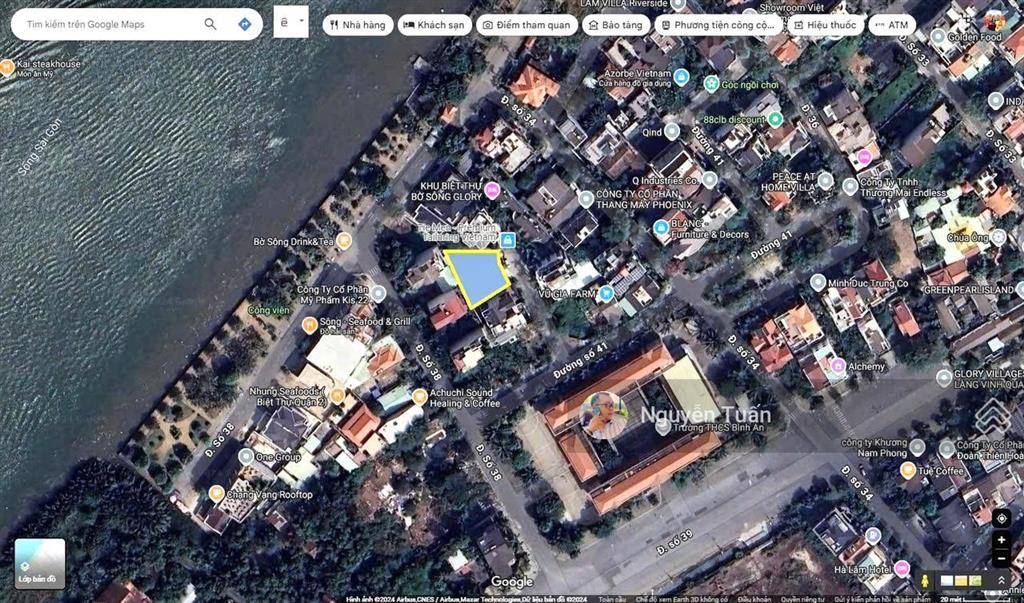
Task: Click the 'GREENPEARLISLAND' place label
Action: click(x=968, y=290)
